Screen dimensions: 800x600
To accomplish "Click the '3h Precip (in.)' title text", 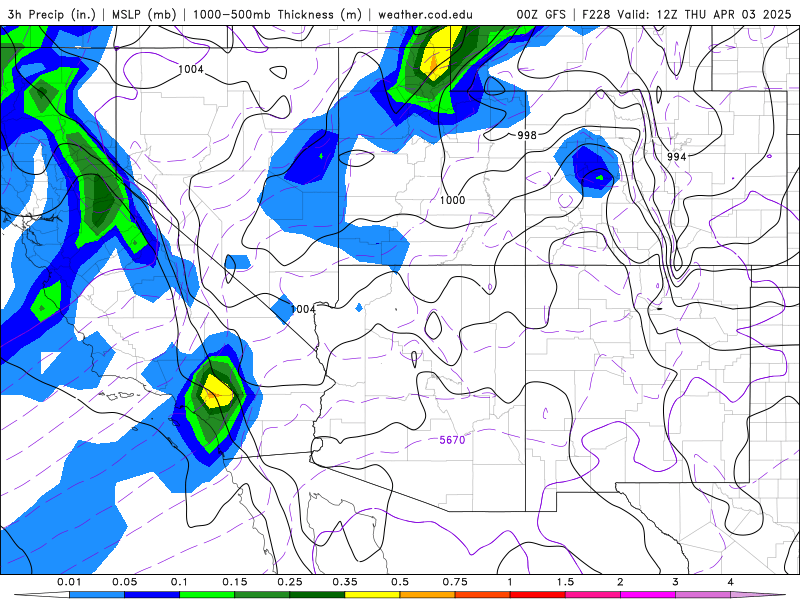I will (x=52, y=14).
